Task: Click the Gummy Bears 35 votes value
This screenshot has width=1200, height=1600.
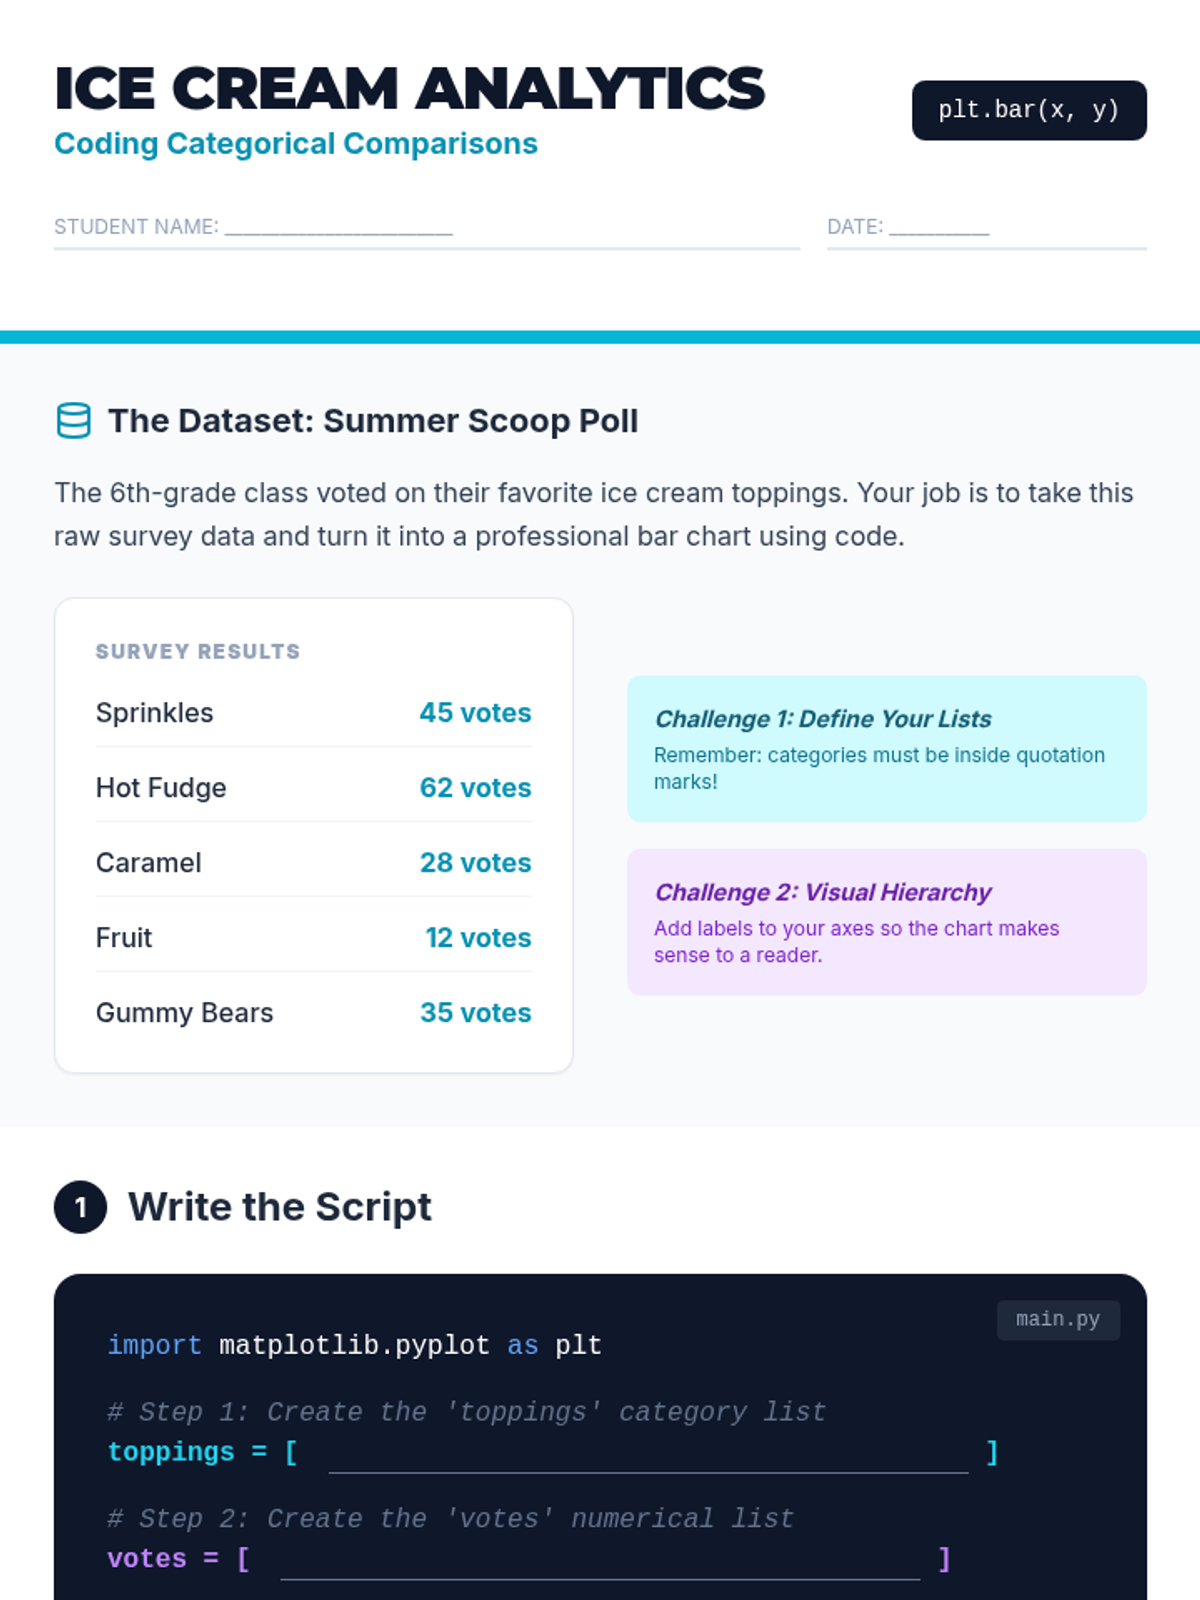Action: point(475,1013)
